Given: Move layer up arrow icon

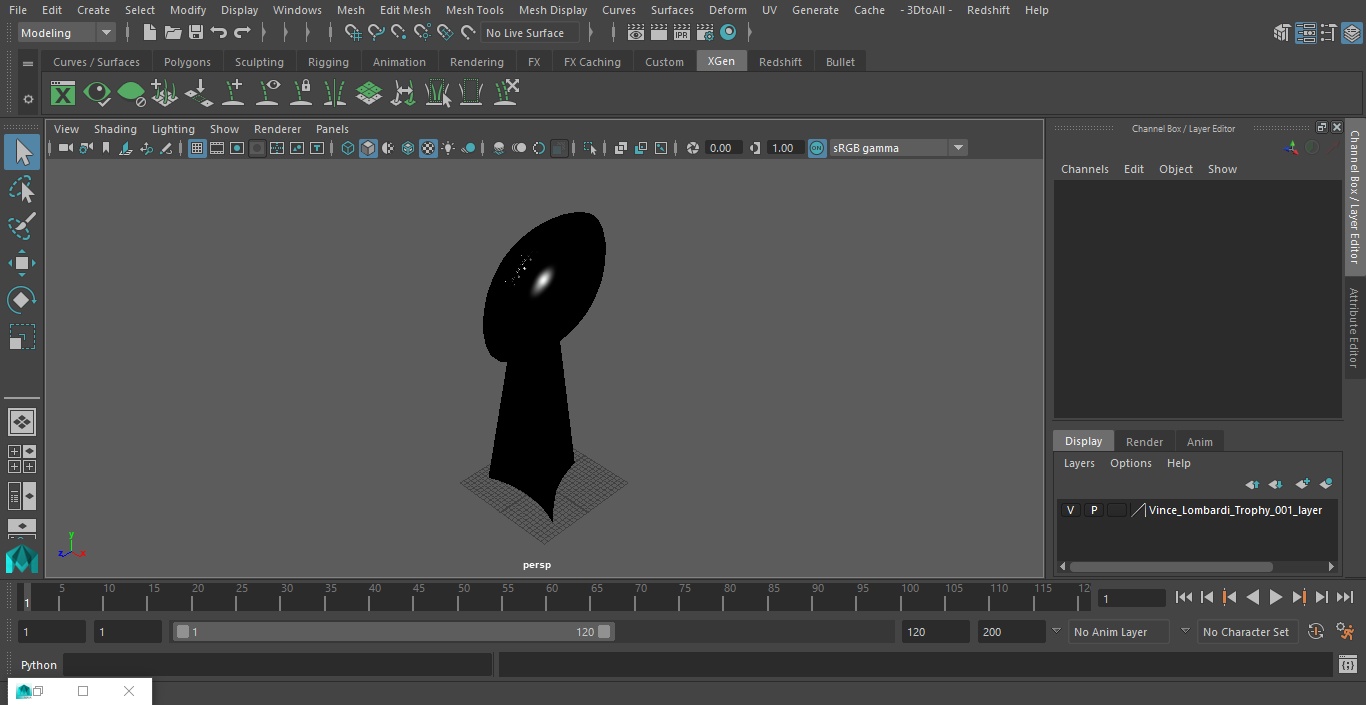Looking at the screenshot, I should (1252, 484).
